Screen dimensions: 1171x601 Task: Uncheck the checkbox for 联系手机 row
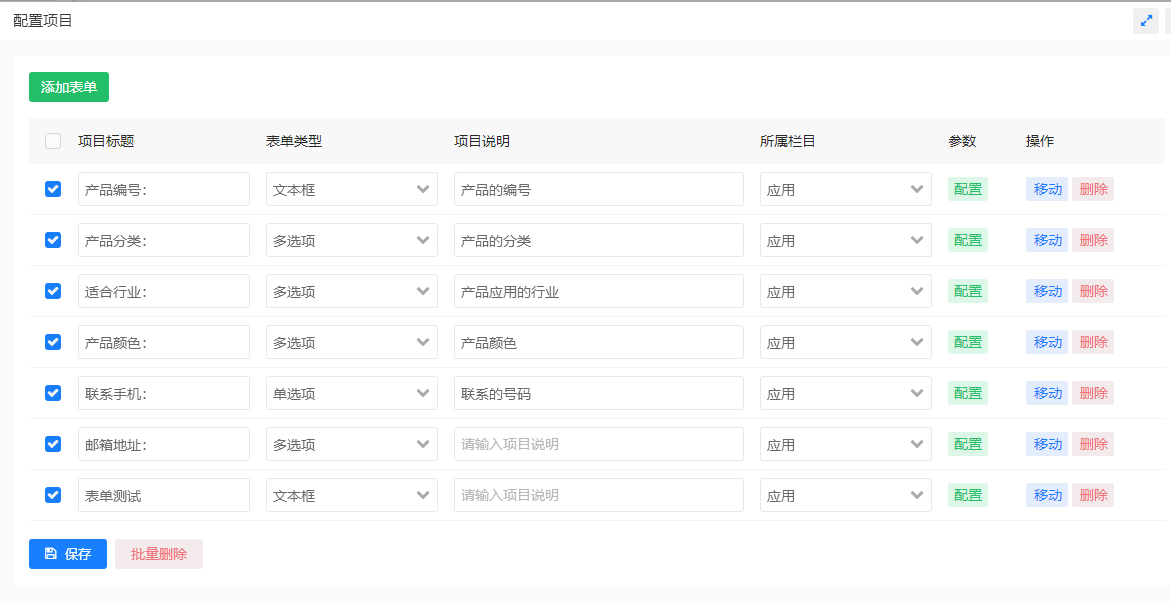point(53,393)
